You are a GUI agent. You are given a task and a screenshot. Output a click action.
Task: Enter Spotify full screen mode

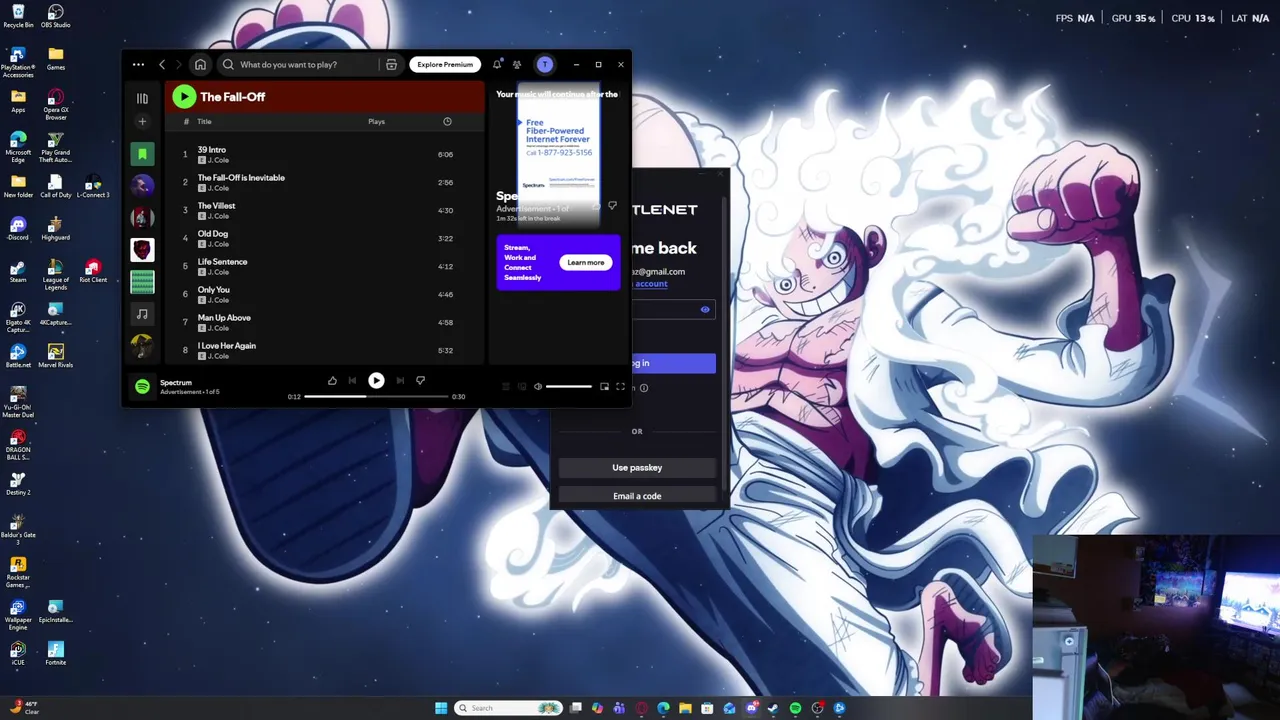pos(620,386)
